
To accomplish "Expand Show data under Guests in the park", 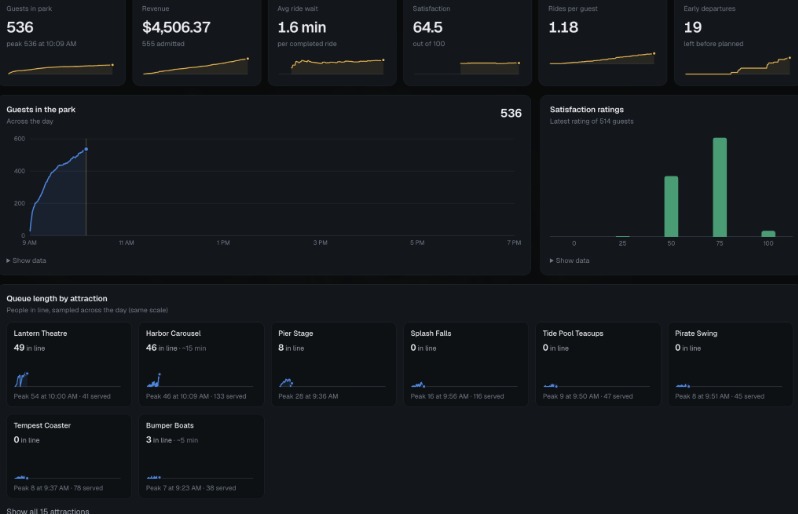I will 26,261.
